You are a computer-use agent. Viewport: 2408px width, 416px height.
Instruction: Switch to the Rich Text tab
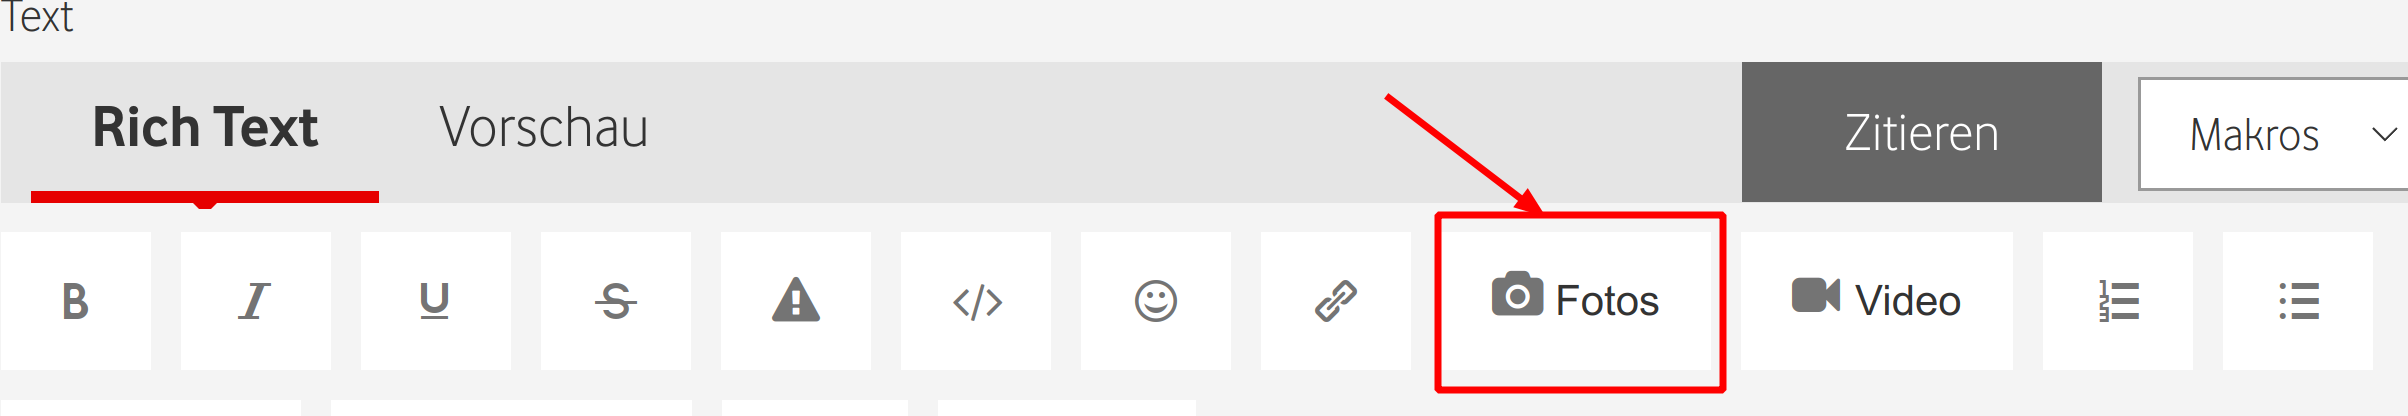click(x=205, y=130)
